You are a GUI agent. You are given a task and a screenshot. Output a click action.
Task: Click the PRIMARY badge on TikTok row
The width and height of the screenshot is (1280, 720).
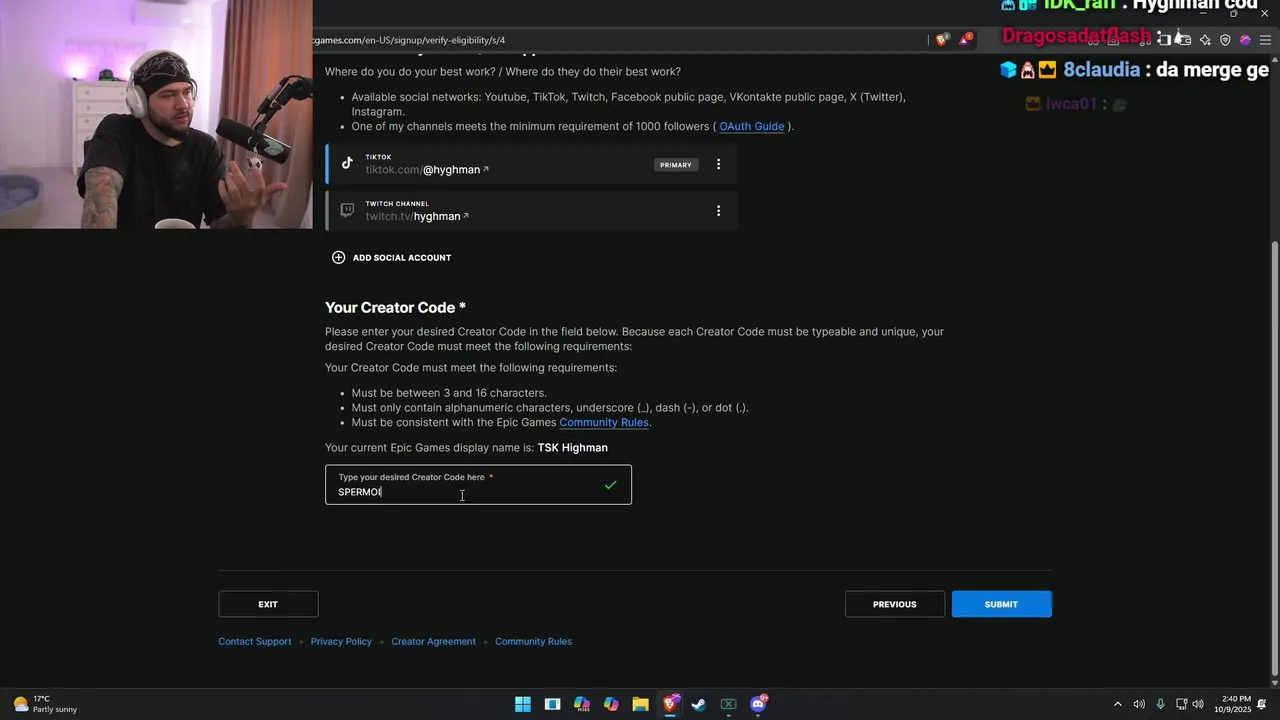click(x=676, y=165)
